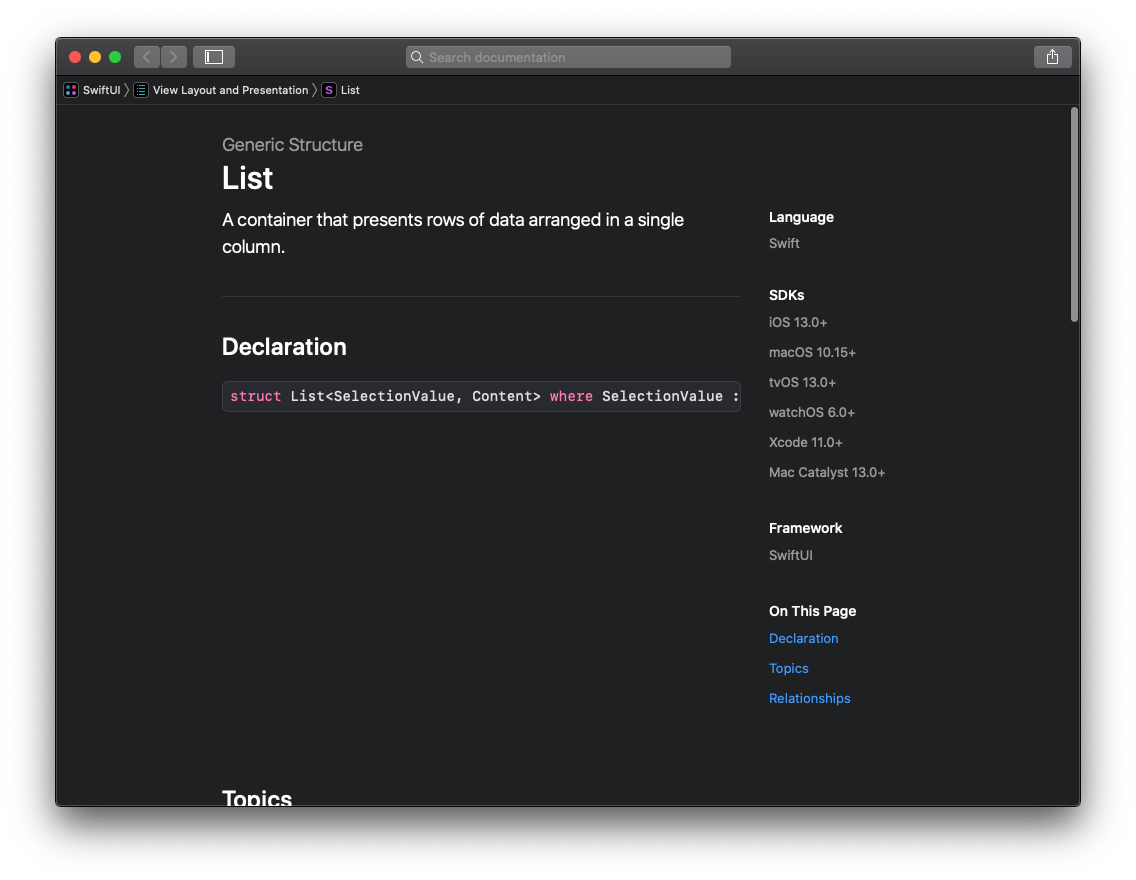
Task: Click the View Layout collection icon
Action: (141, 90)
